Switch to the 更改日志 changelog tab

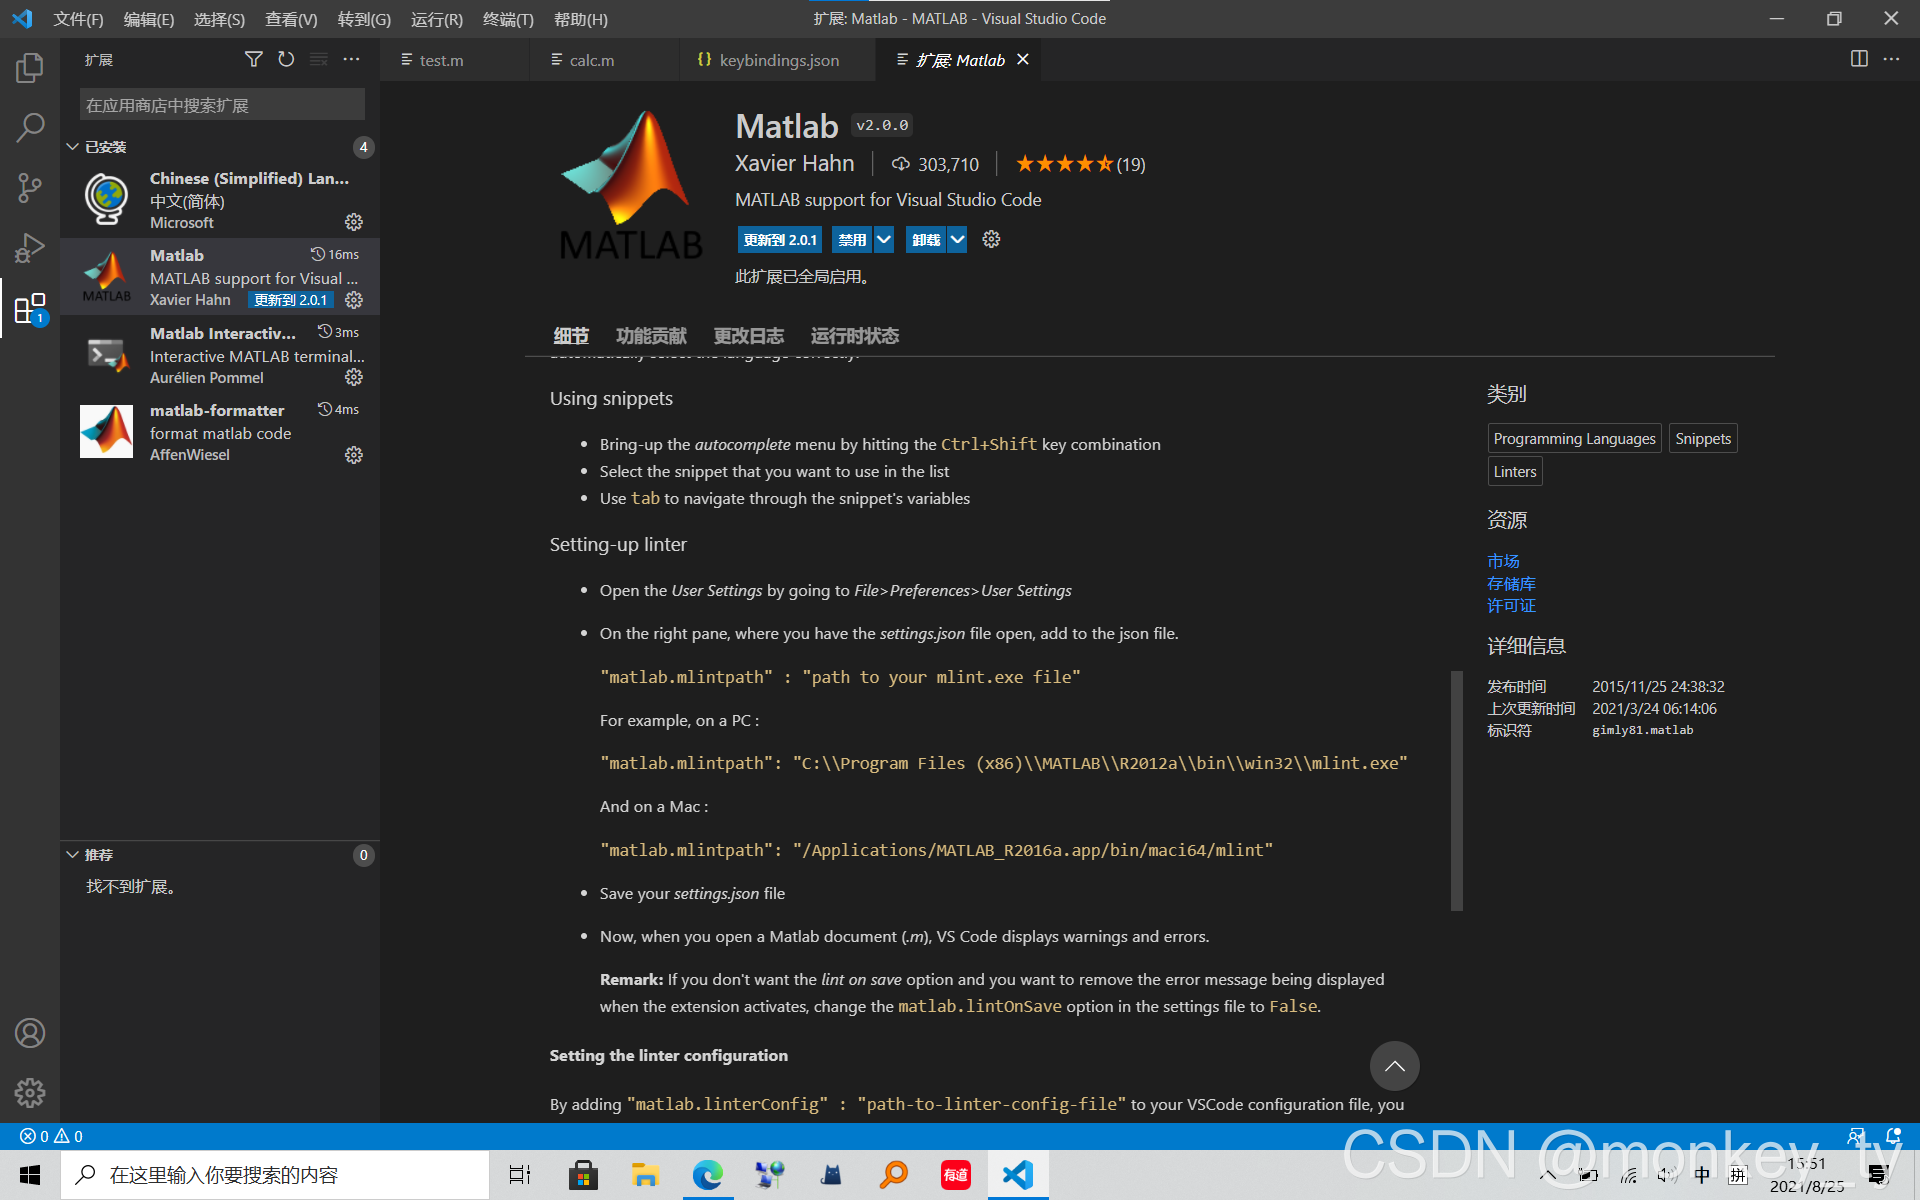(x=749, y=336)
